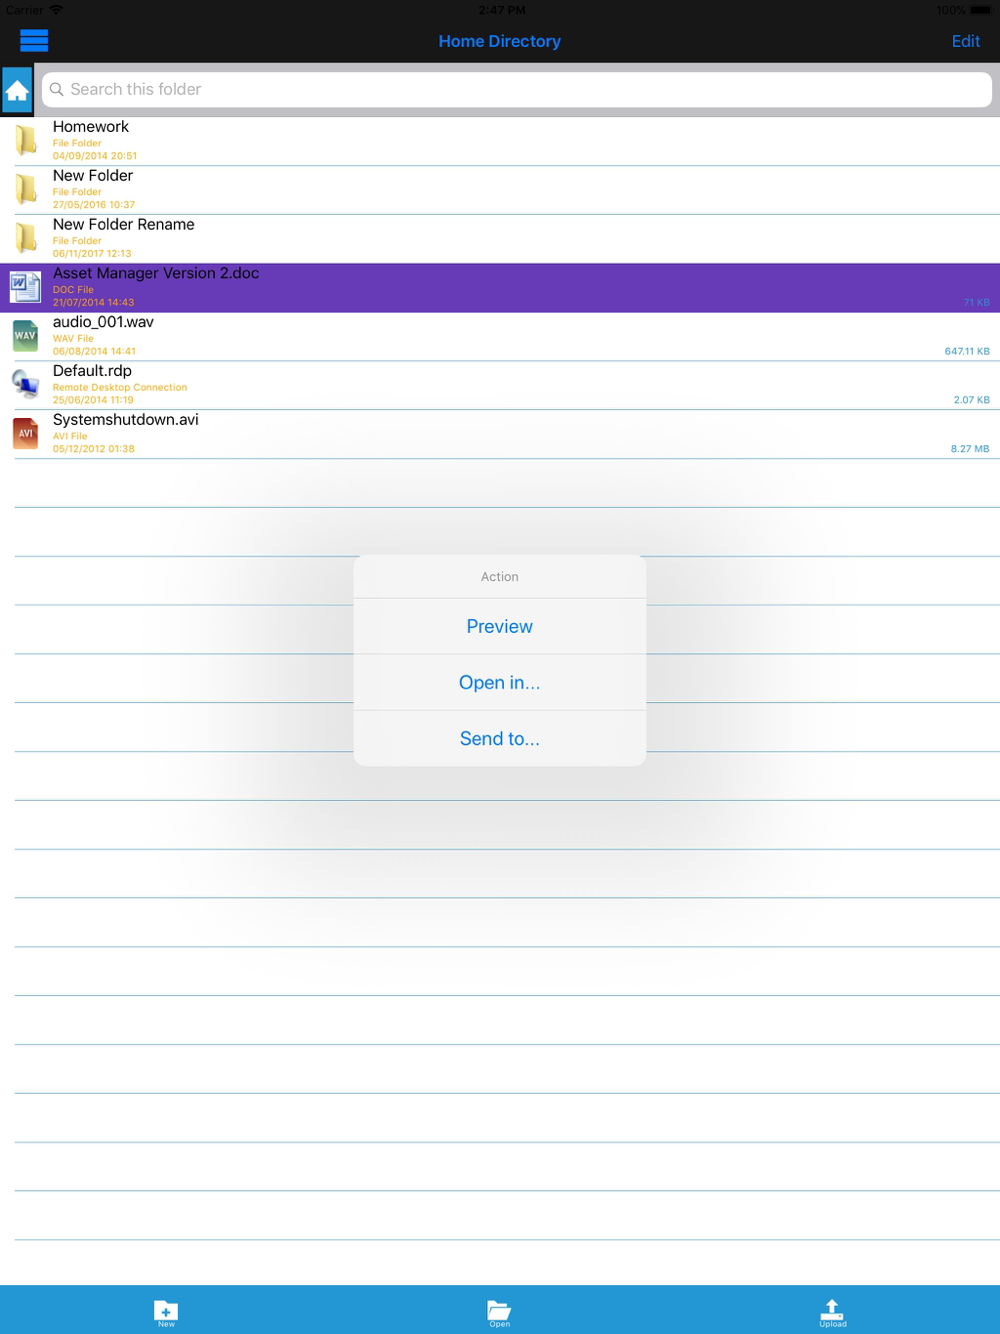This screenshot has width=1000, height=1334.
Task: Select the New Folder Rename name
Action: point(124,225)
